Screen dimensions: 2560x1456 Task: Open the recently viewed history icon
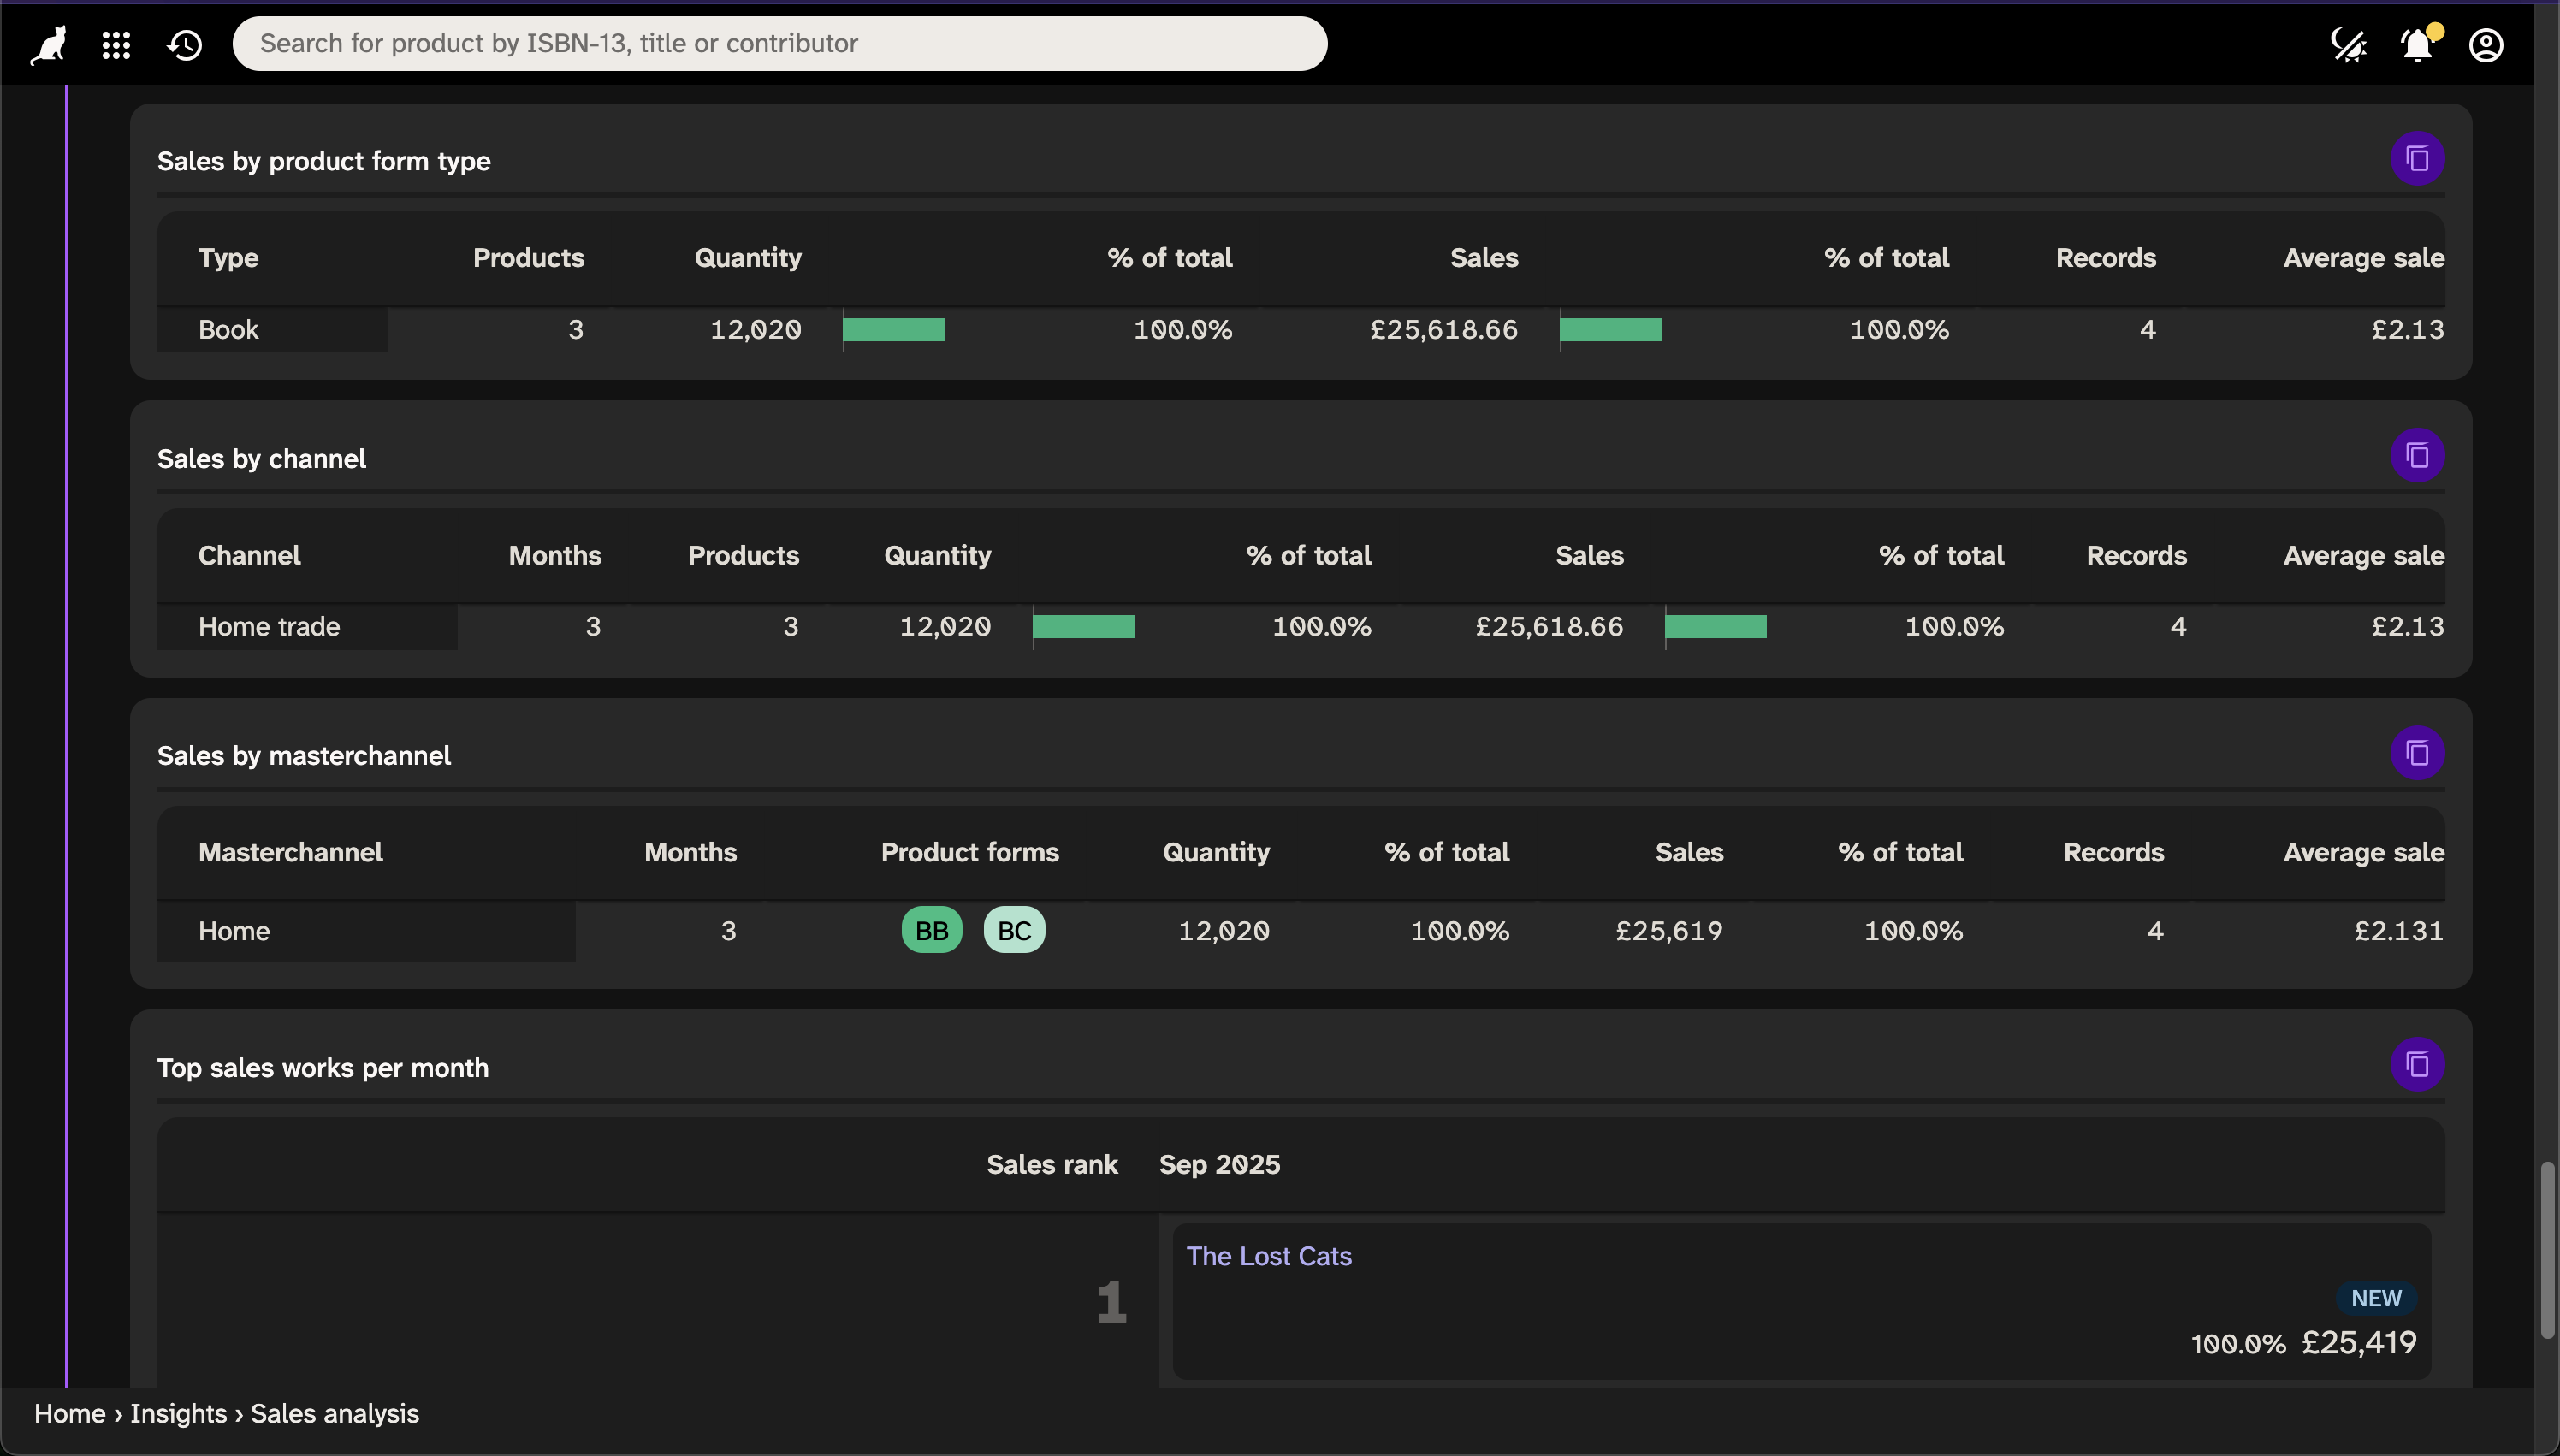click(x=184, y=44)
